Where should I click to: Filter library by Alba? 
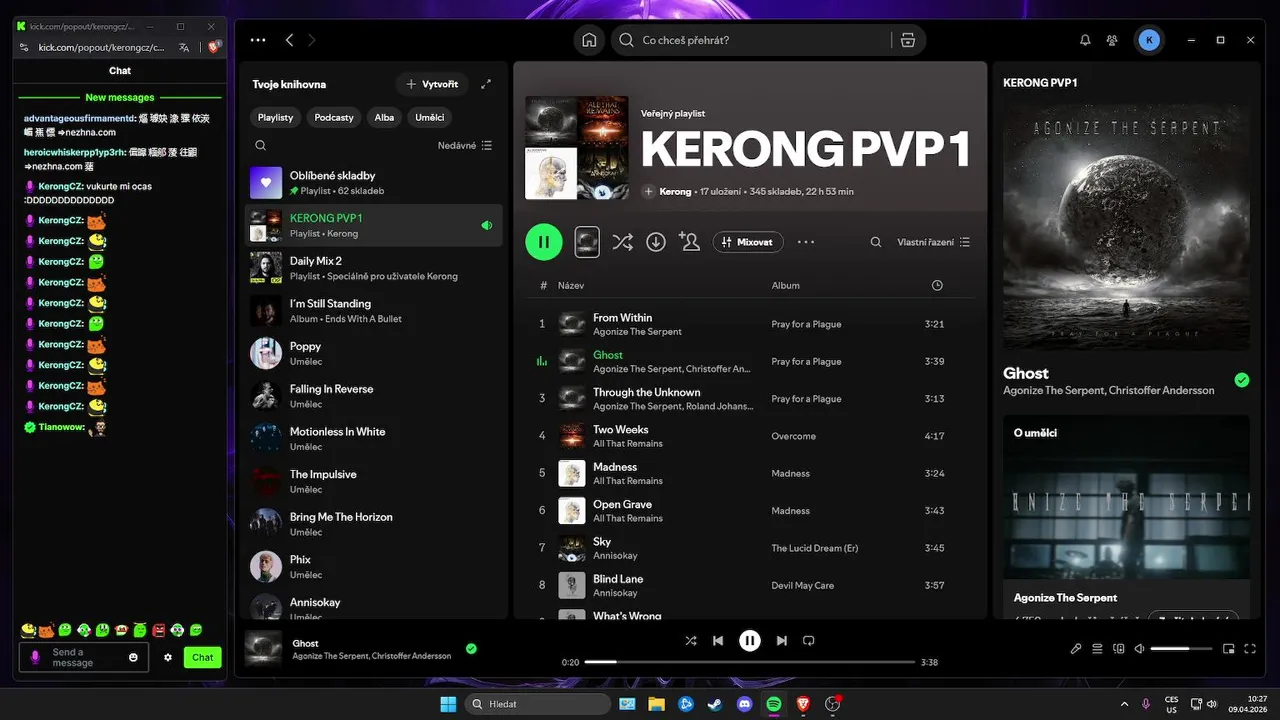pos(384,117)
